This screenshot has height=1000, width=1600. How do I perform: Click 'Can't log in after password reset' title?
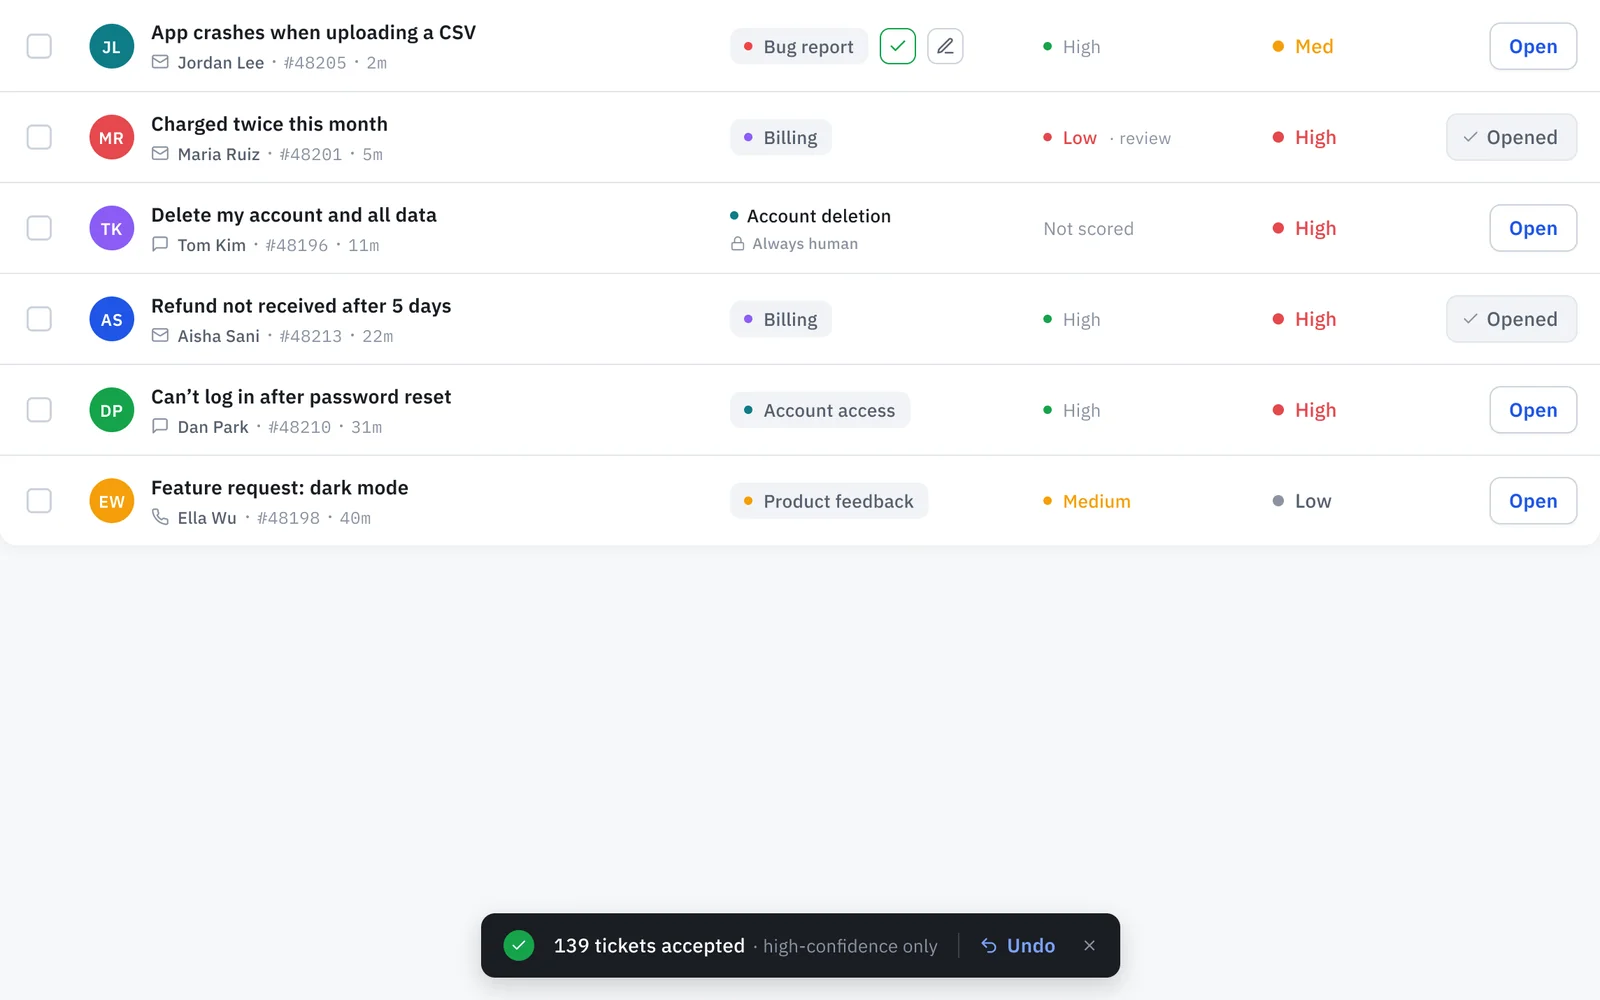(301, 397)
